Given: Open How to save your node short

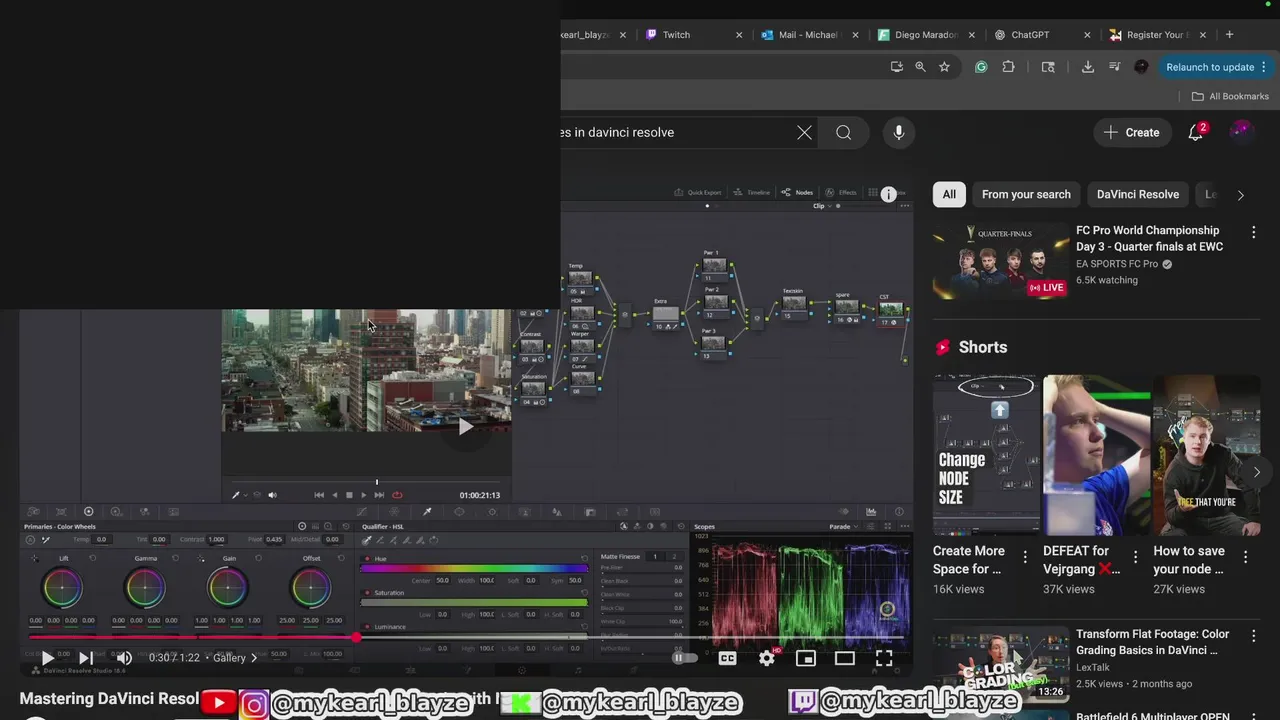Looking at the screenshot, I should point(1206,455).
